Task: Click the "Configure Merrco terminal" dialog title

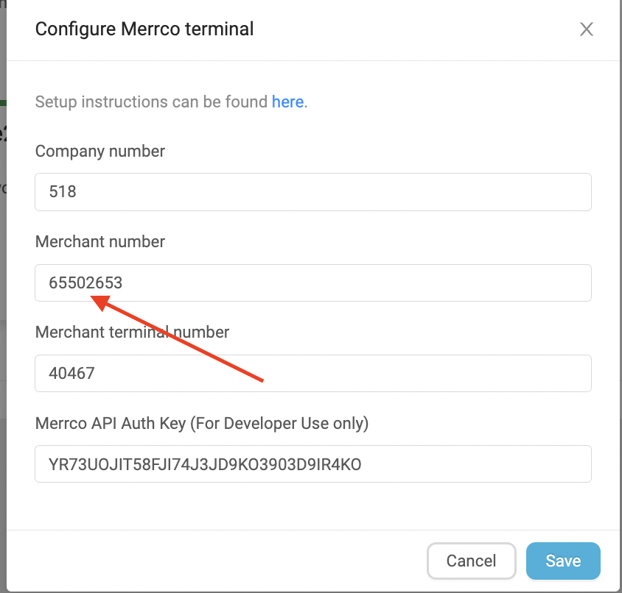Action: (x=144, y=29)
